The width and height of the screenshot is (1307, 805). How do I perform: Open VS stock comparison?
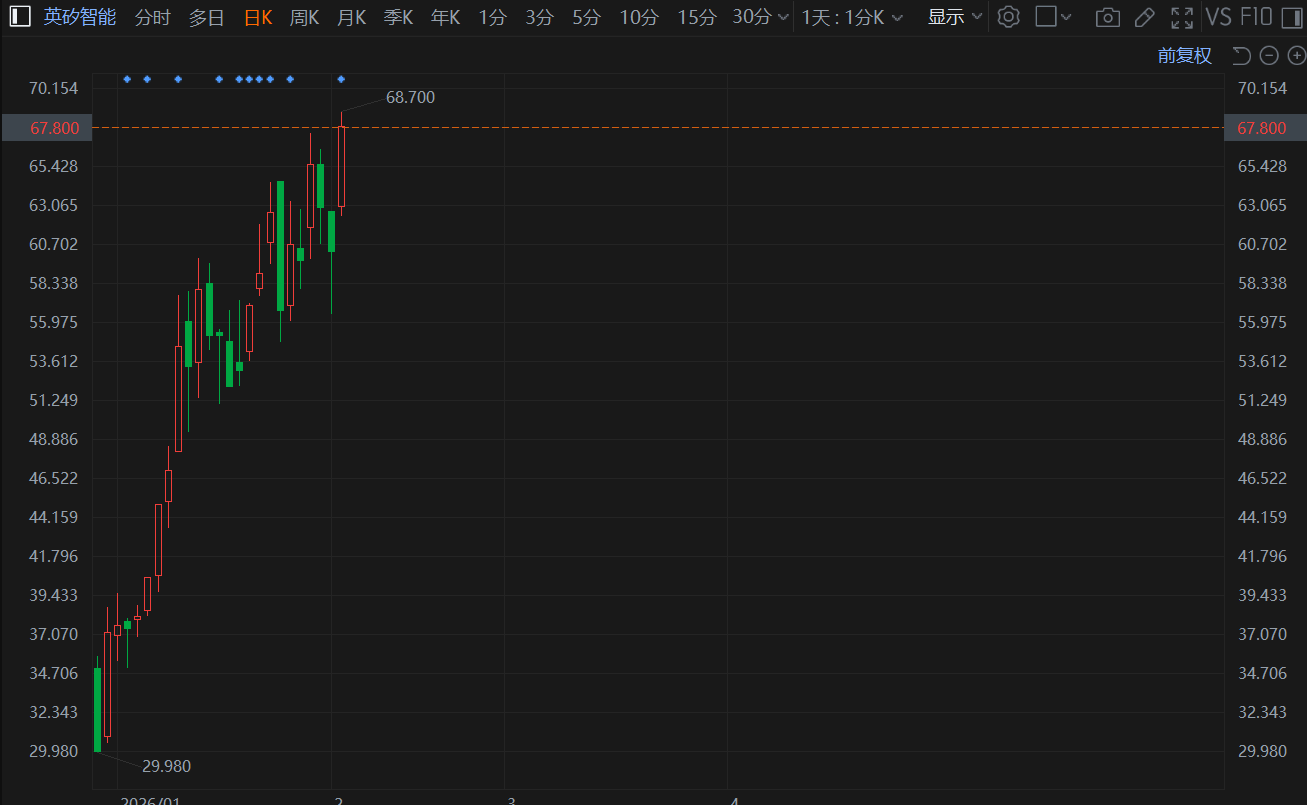click(x=1218, y=17)
